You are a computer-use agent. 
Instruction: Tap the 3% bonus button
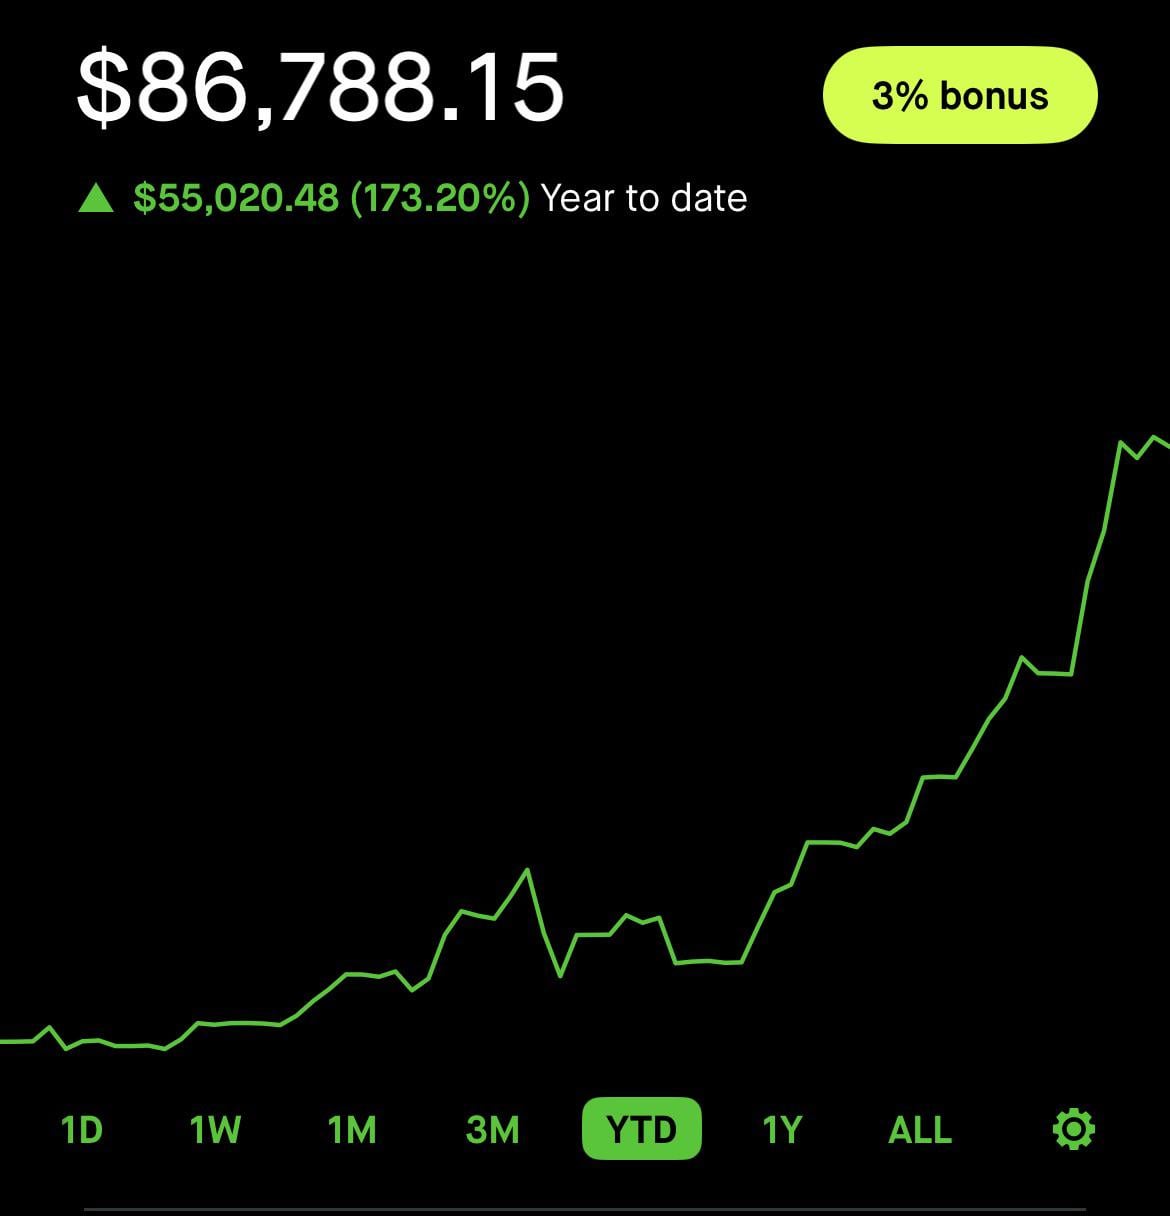(960, 96)
